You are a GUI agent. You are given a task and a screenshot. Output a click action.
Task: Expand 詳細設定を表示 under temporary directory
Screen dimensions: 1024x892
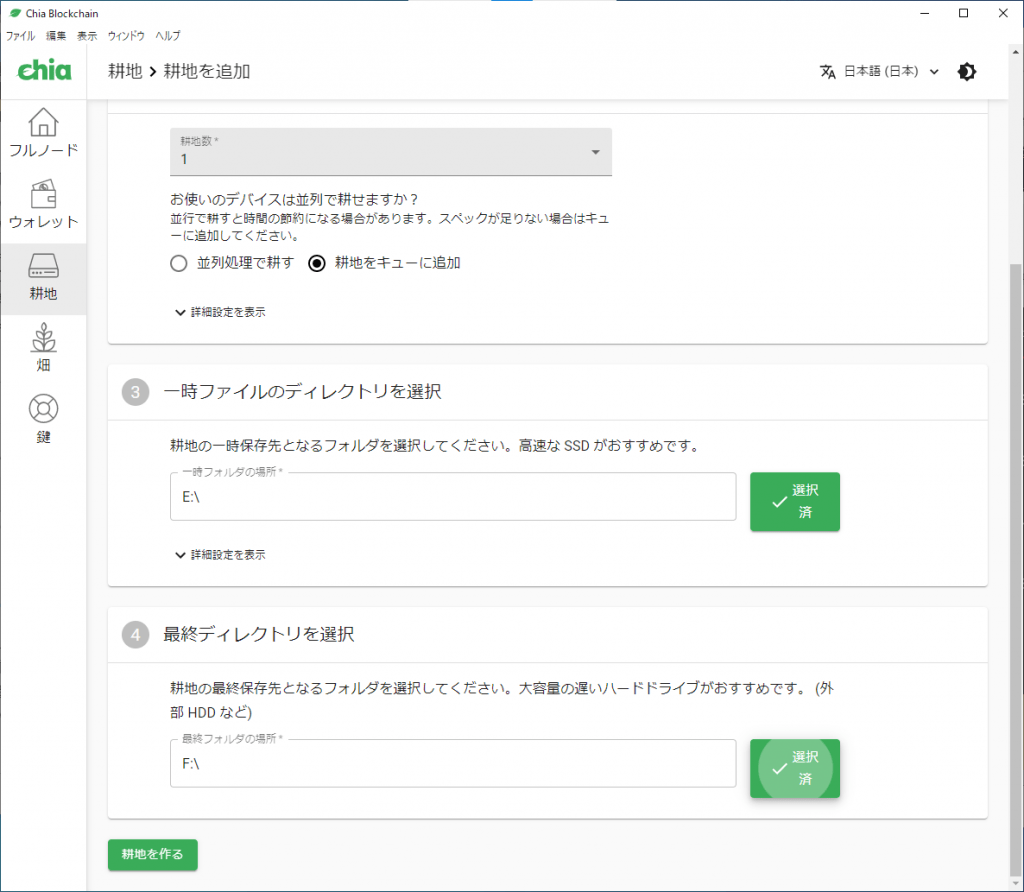pos(220,554)
